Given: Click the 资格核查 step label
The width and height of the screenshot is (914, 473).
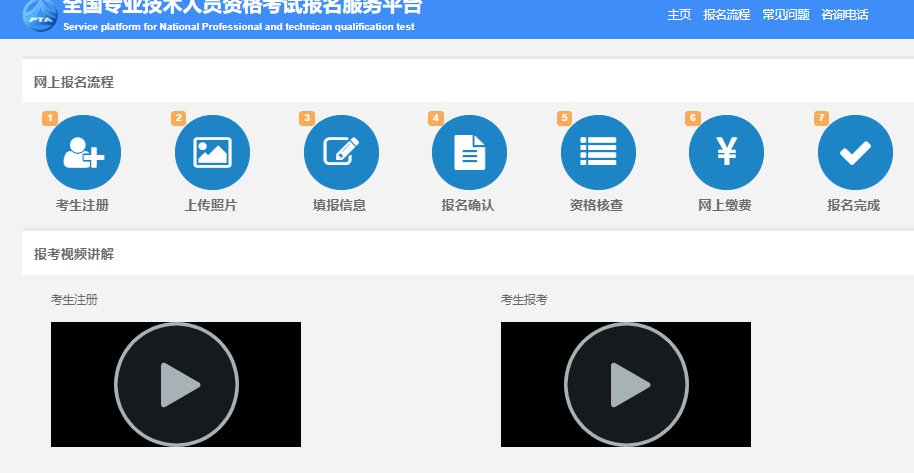Looking at the screenshot, I should click(x=596, y=205).
